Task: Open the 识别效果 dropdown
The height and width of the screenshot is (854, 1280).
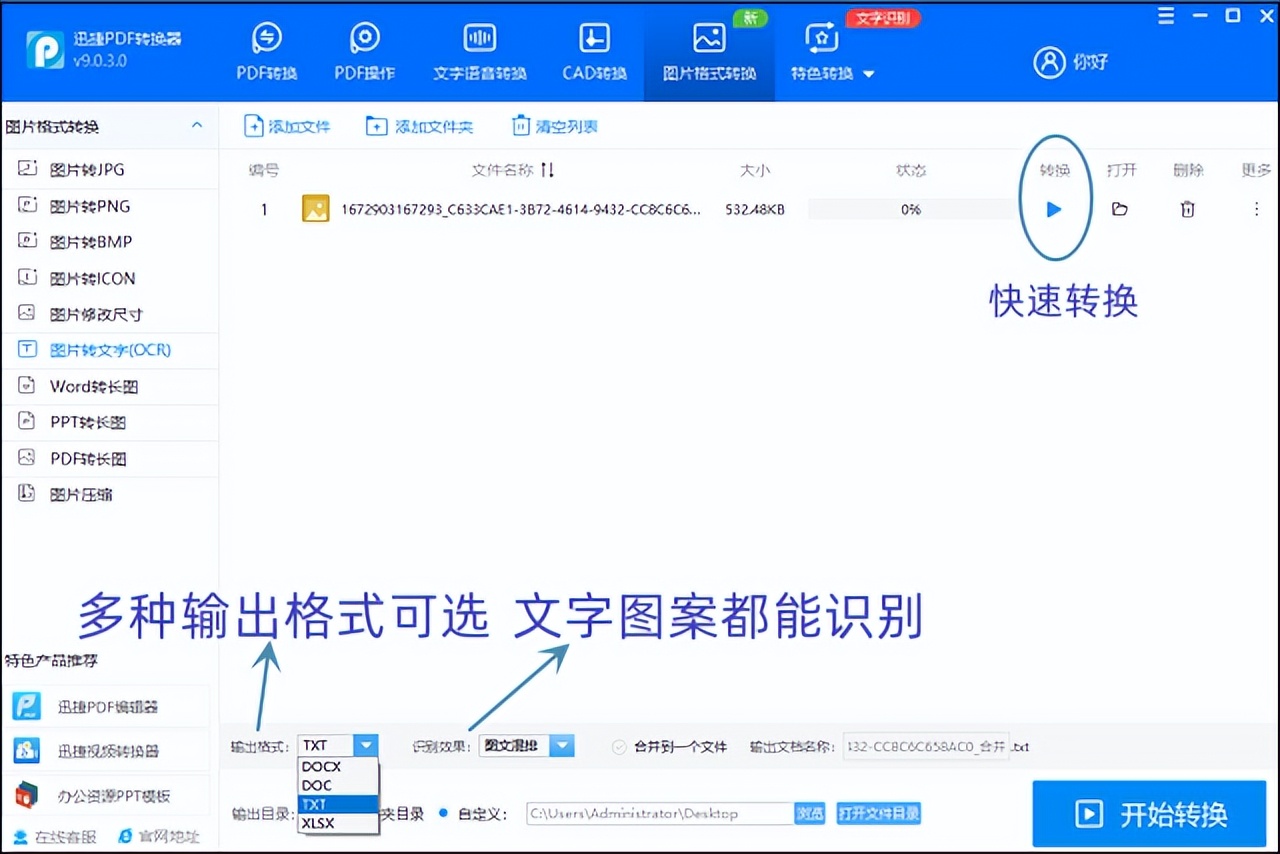Action: click(x=561, y=746)
